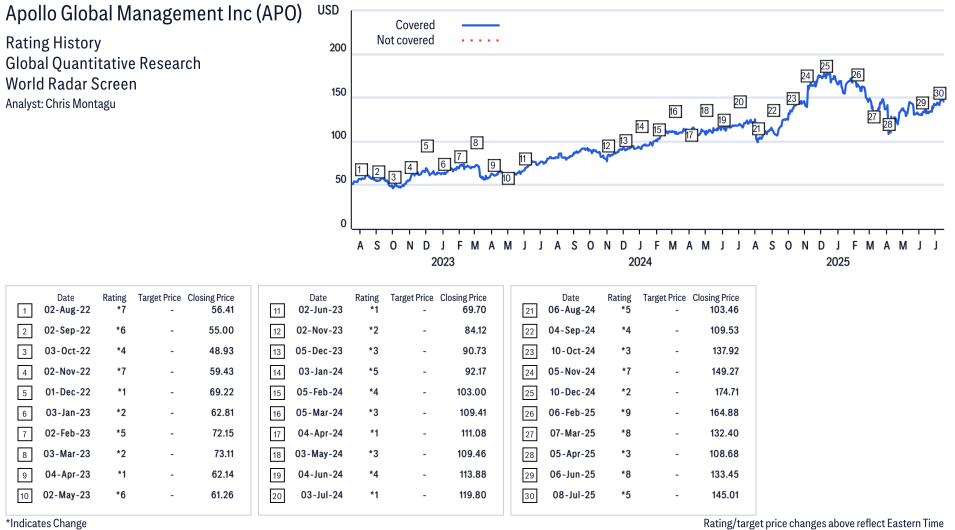
Task: Click table row number box 21
Action: 530,311
